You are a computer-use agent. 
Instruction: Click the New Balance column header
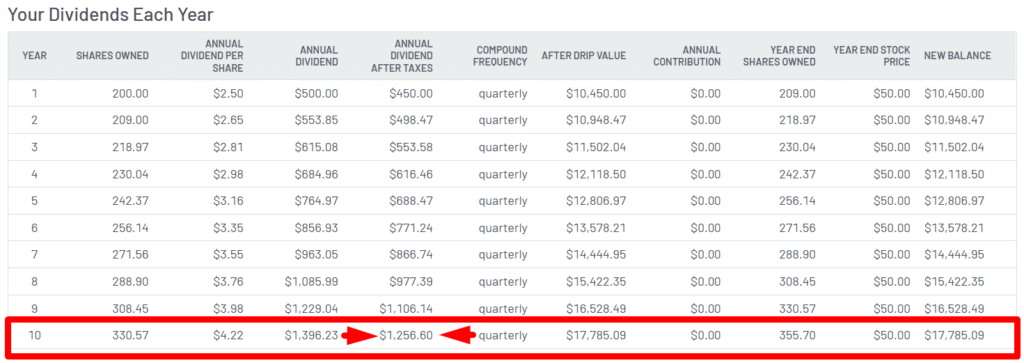pos(957,55)
